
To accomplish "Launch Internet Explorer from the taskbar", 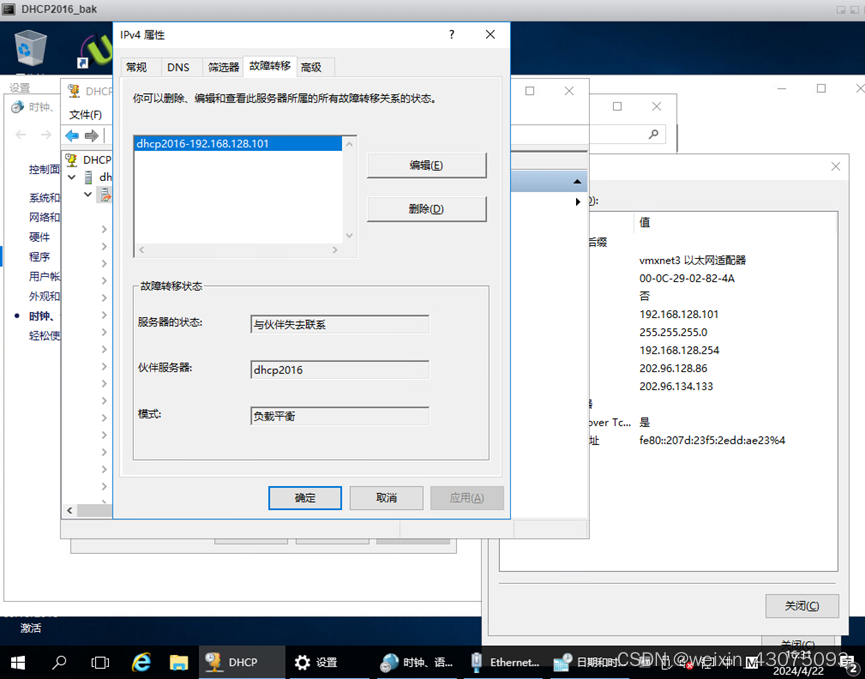I will coord(141,661).
